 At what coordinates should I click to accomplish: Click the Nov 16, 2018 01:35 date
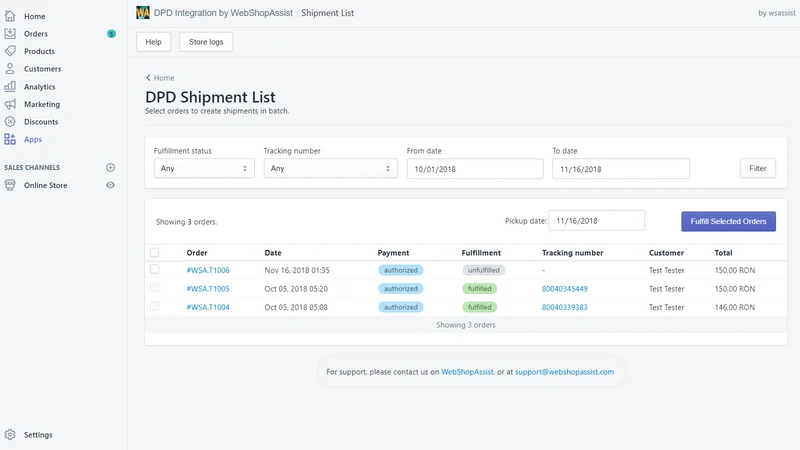[x=297, y=270]
